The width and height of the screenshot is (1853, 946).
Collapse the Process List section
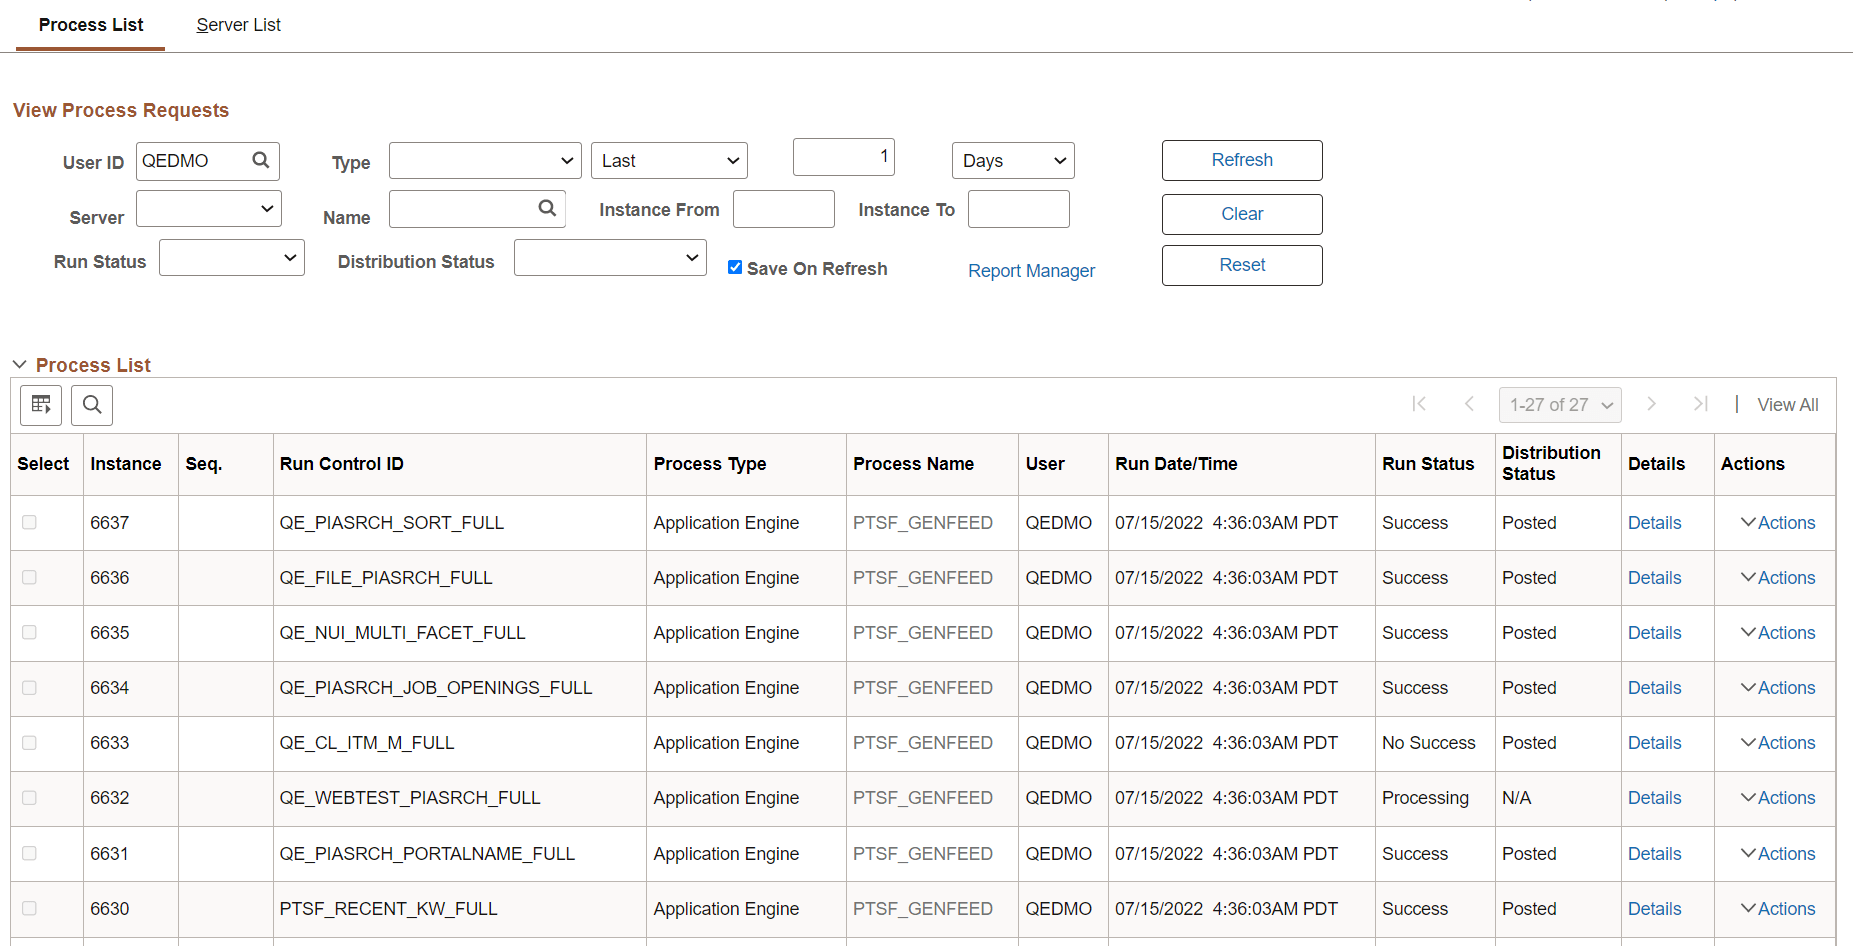click(20, 364)
